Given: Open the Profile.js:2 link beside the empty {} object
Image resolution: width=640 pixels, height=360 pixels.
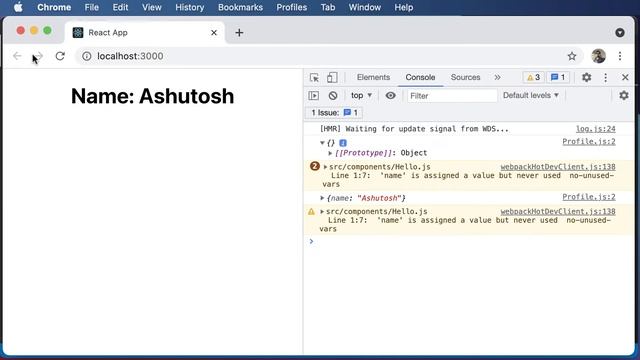Looking at the screenshot, I should (589, 142).
